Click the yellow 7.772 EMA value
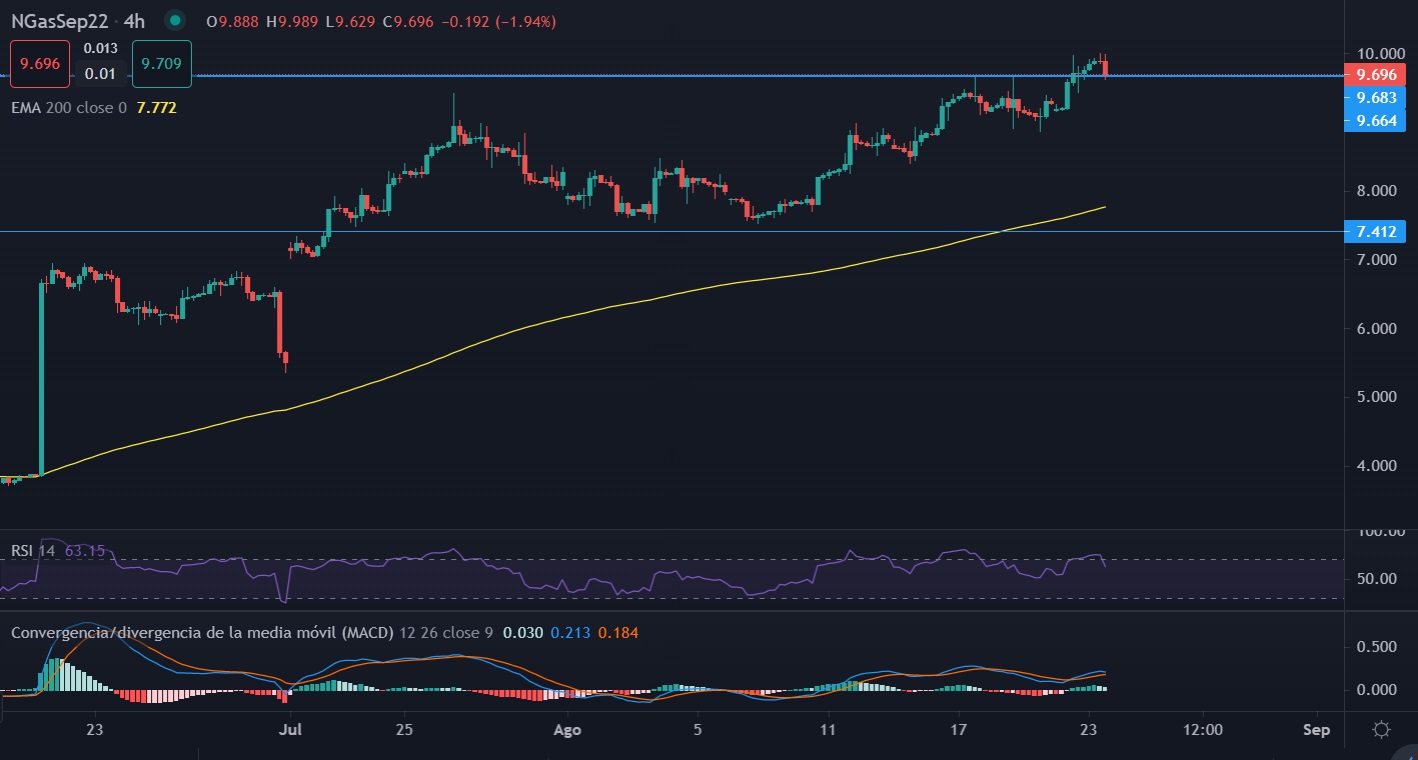 pos(157,107)
